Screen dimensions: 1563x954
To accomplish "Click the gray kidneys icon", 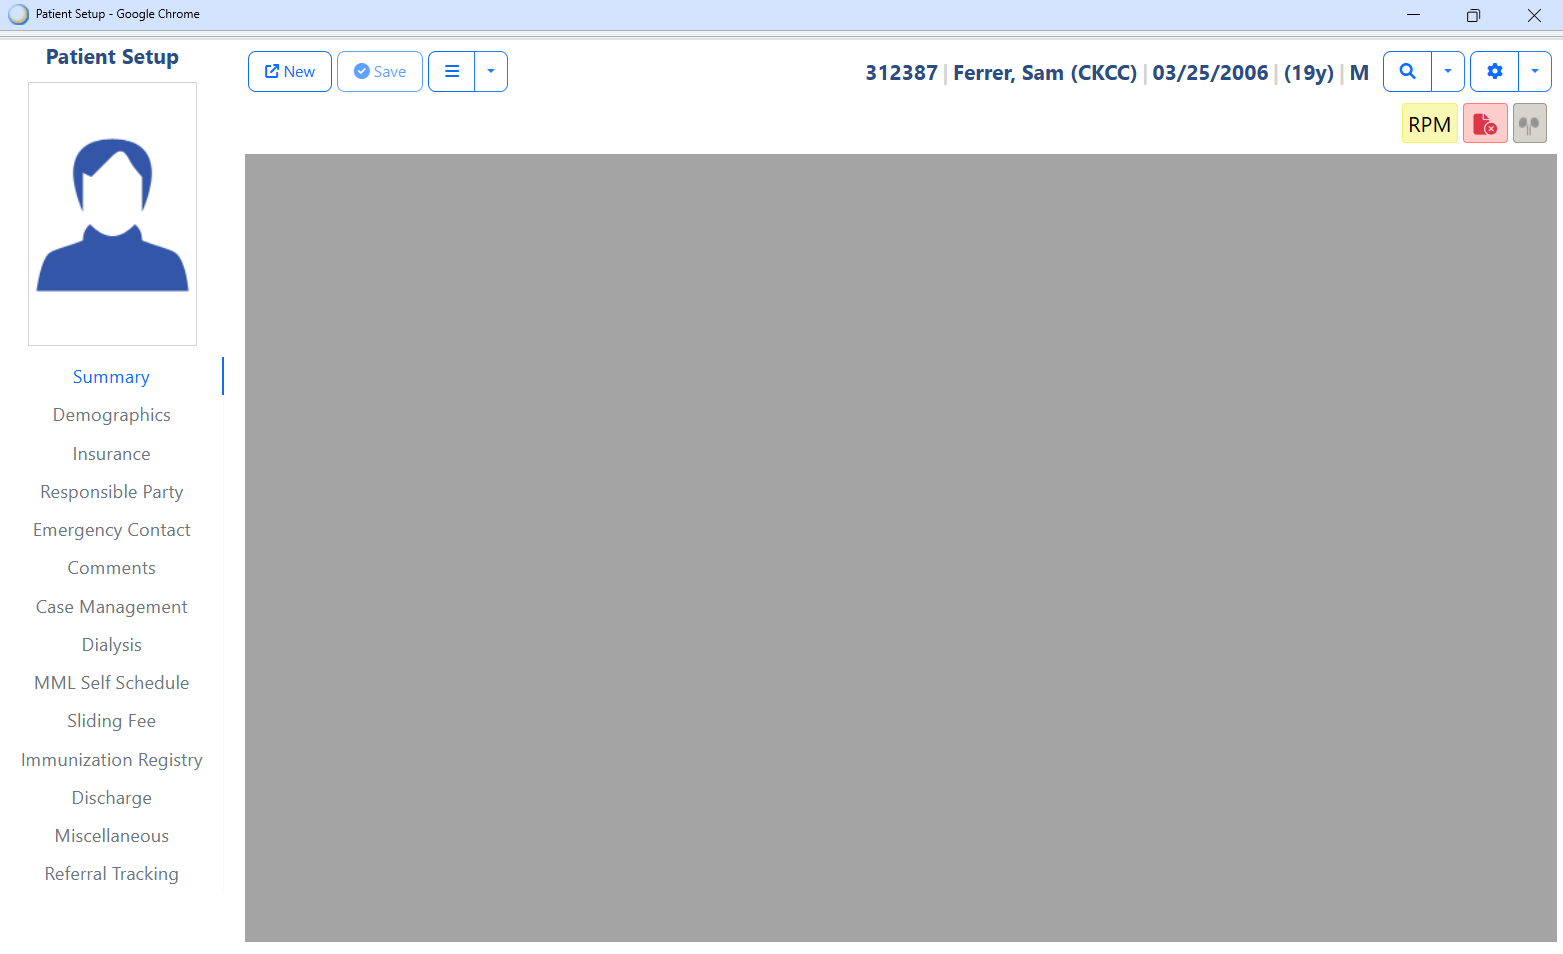I will (x=1530, y=124).
